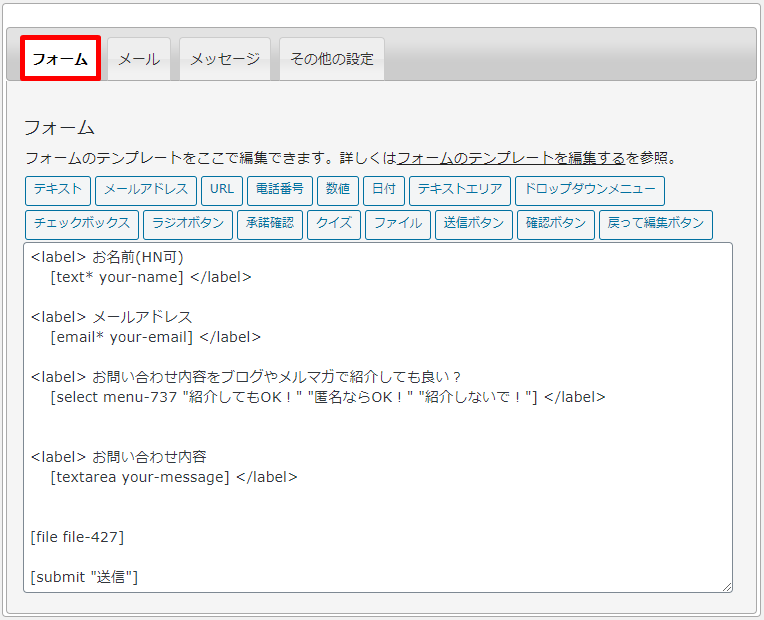This screenshot has width=764, height=620.
Task: Switch to the フォーム tab
Action: pyautogui.click(x=60, y=59)
